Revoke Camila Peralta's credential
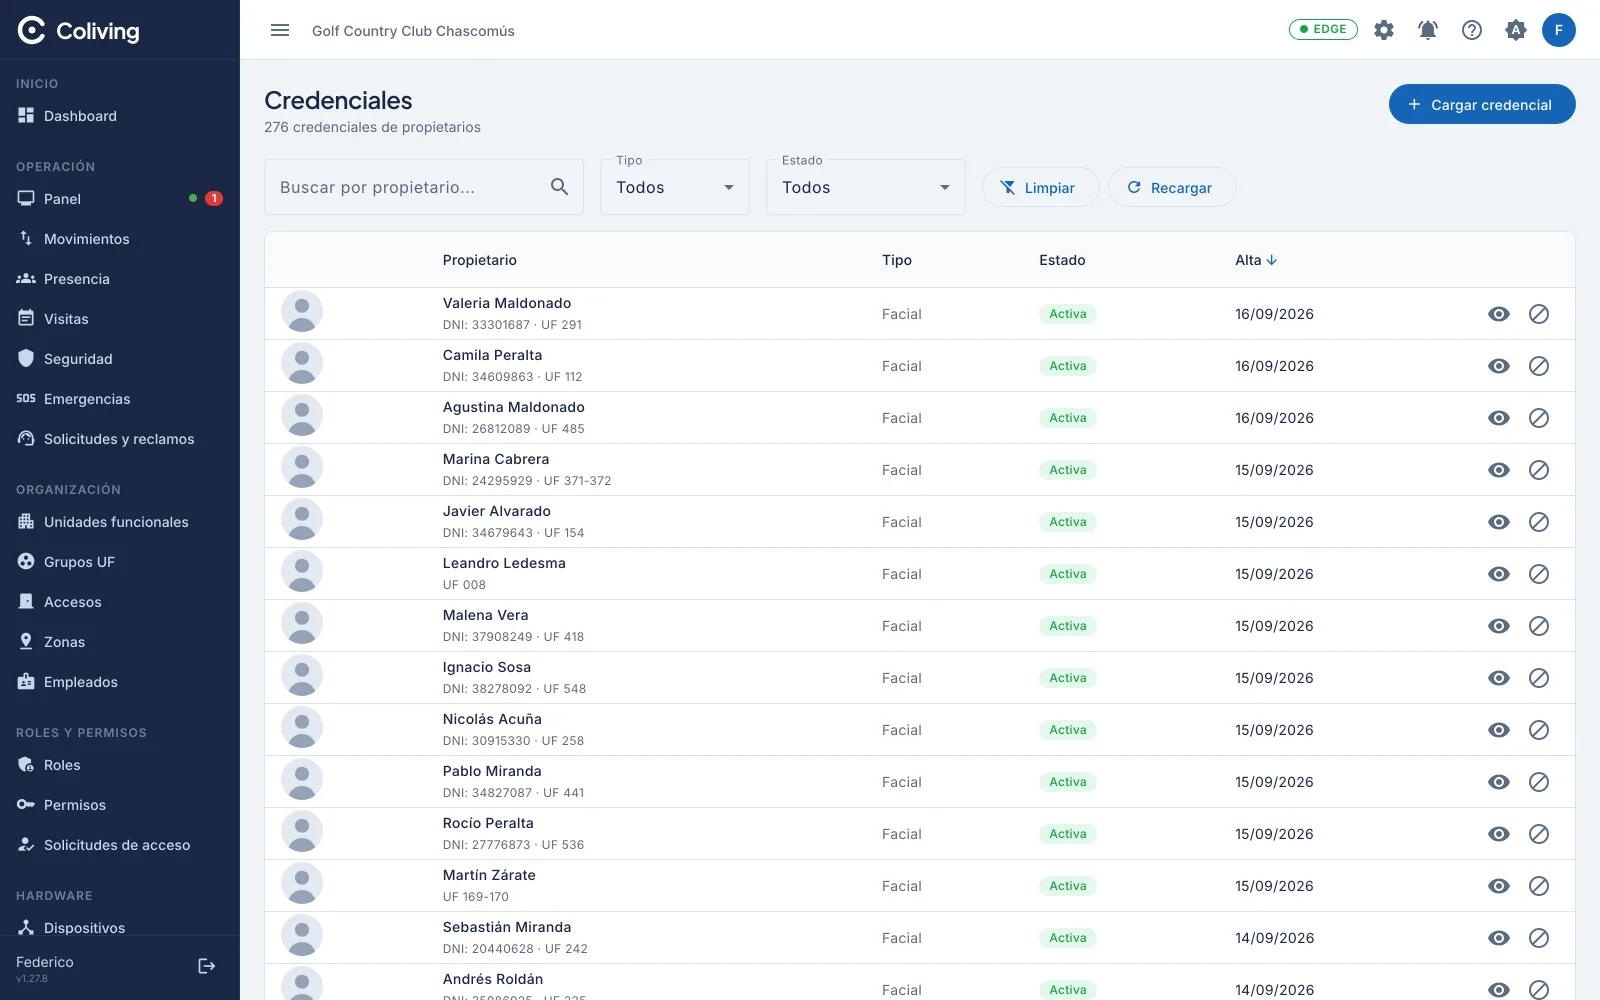 pos(1539,366)
